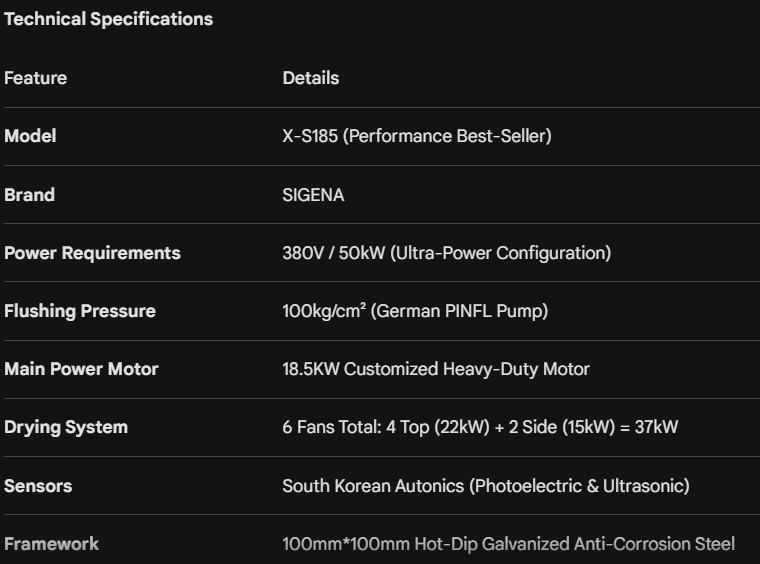Select the Hot-Dip Galvanized Steel text
Viewport: 760px width, 564px height.
(x=508, y=544)
